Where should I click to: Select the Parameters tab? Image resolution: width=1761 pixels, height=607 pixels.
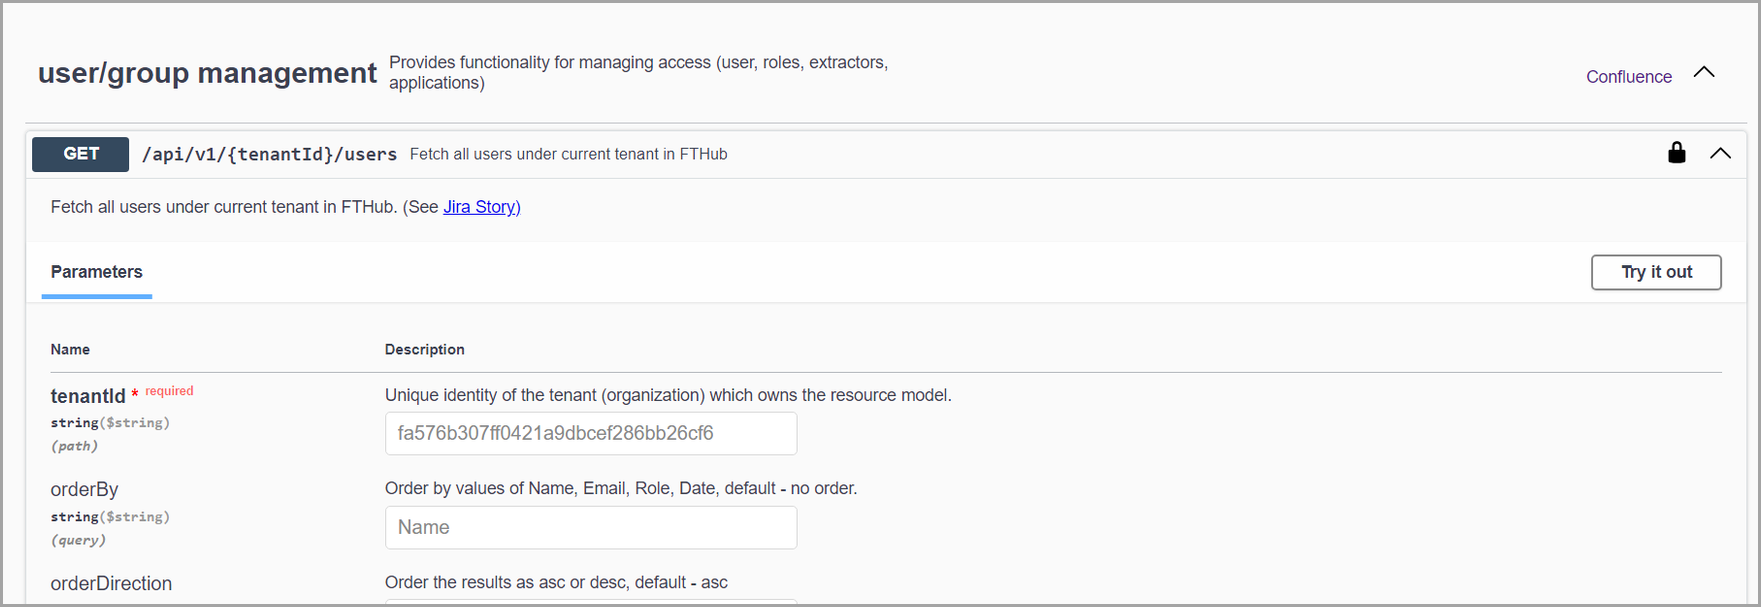[x=97, y=272]
